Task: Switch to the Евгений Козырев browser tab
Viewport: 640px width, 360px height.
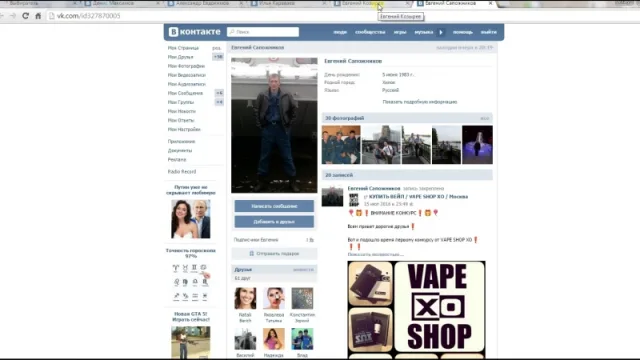Action: [x=370, y=3]
